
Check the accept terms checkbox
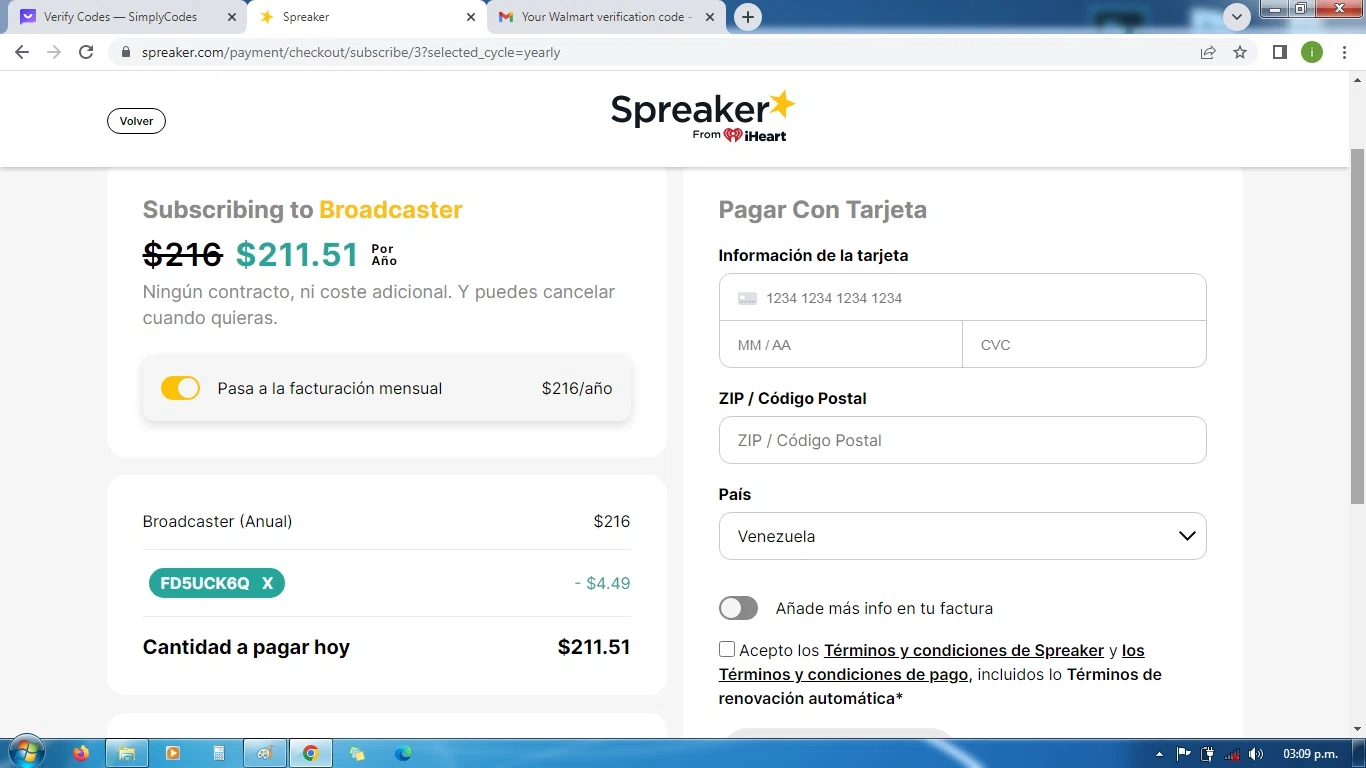tap(727, 649)
